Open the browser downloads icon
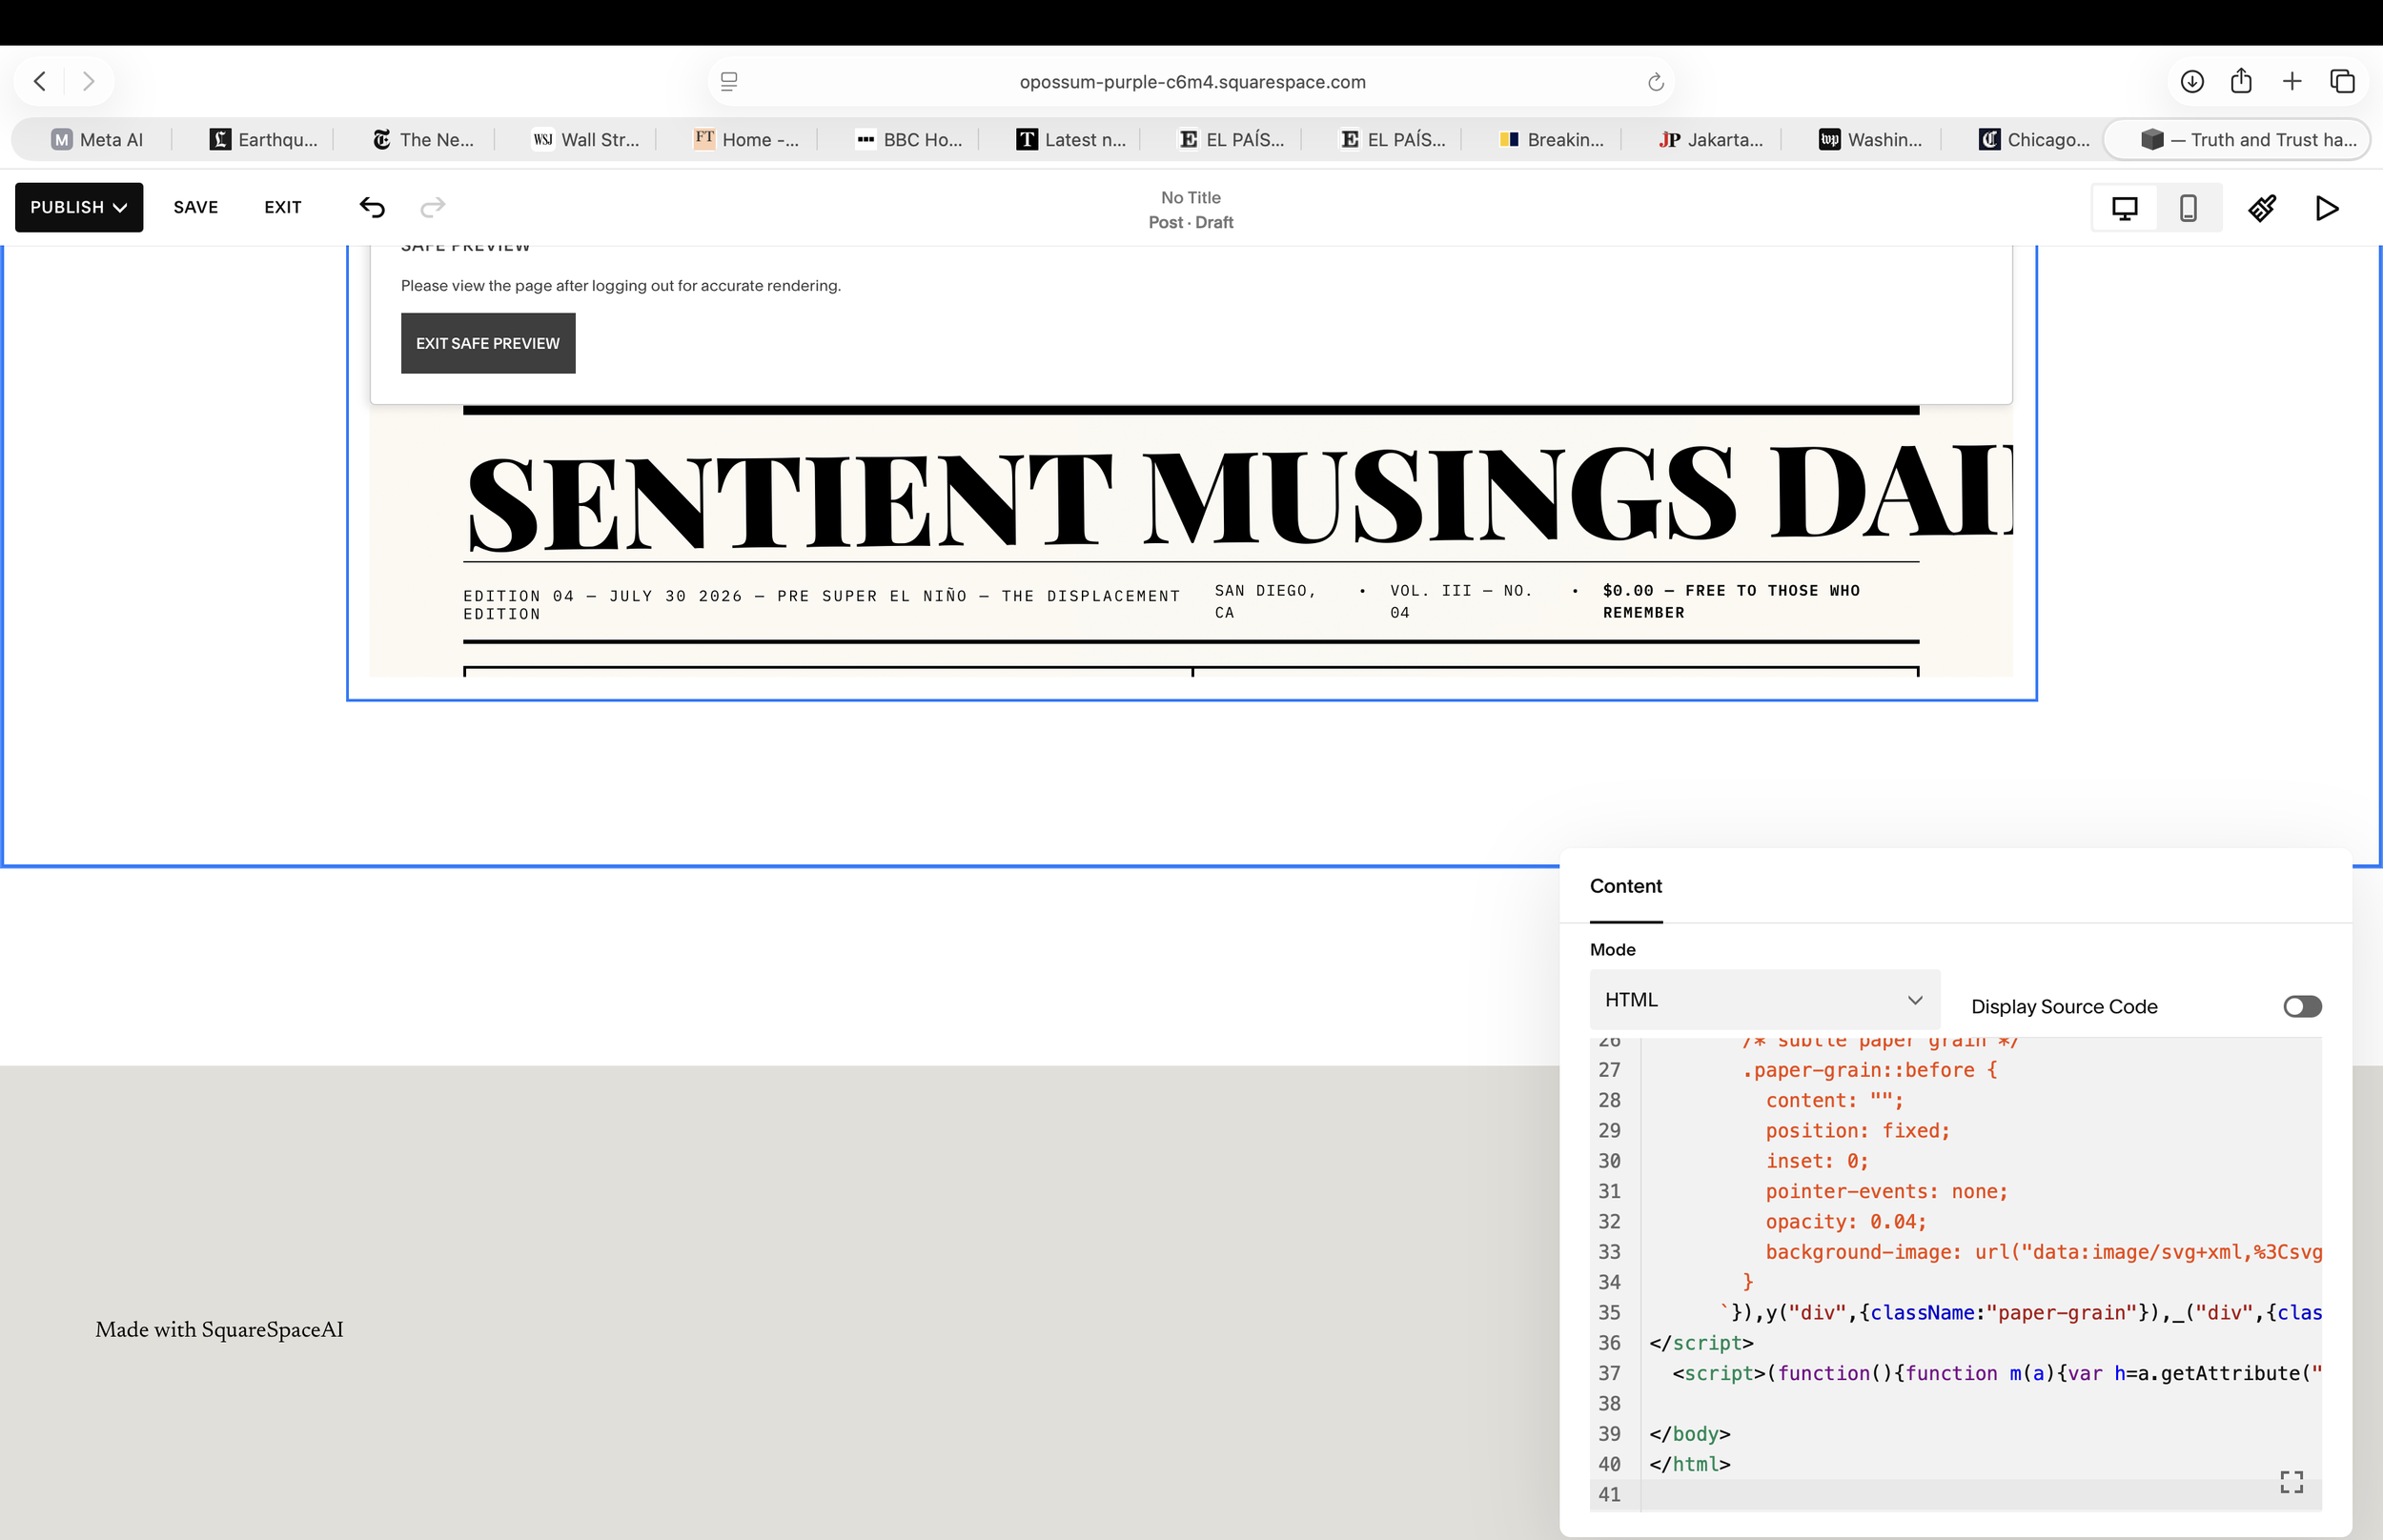Image resolution: width=2383 pixels, height=1540 pixels. pyautogui.click(x=2192, y=81)
